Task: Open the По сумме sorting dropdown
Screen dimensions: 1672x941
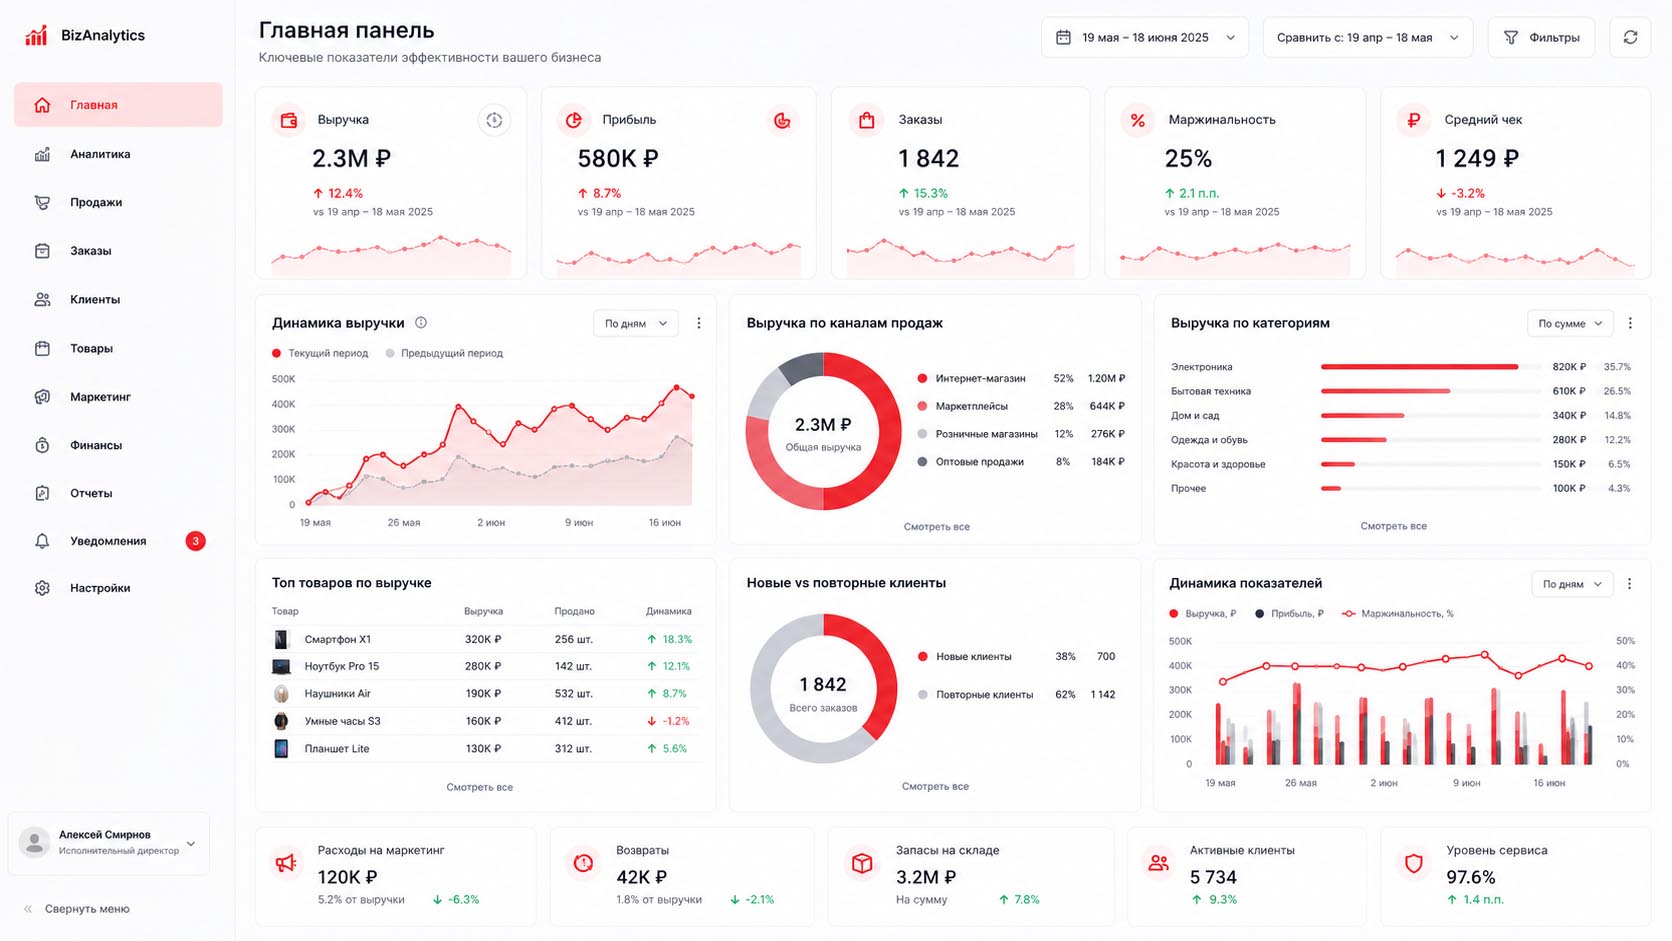Action: tap(1571, 323)
